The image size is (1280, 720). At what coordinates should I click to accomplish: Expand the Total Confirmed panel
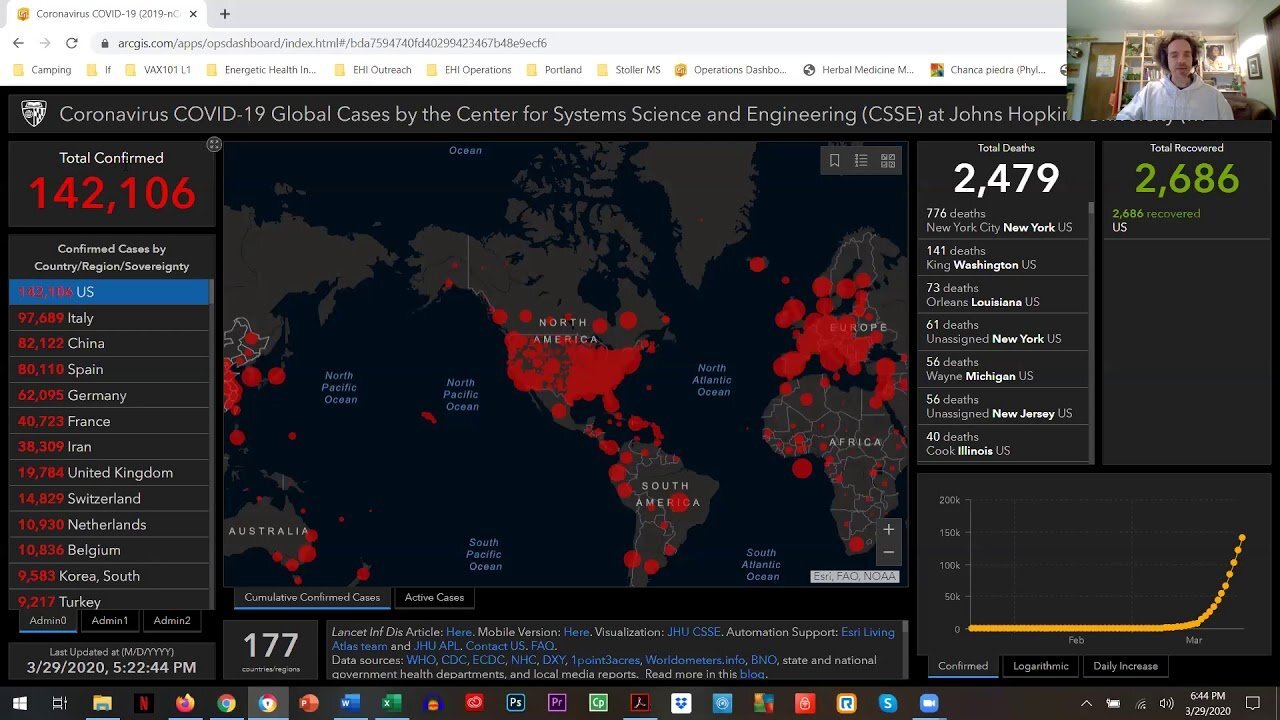pos(214,145)
